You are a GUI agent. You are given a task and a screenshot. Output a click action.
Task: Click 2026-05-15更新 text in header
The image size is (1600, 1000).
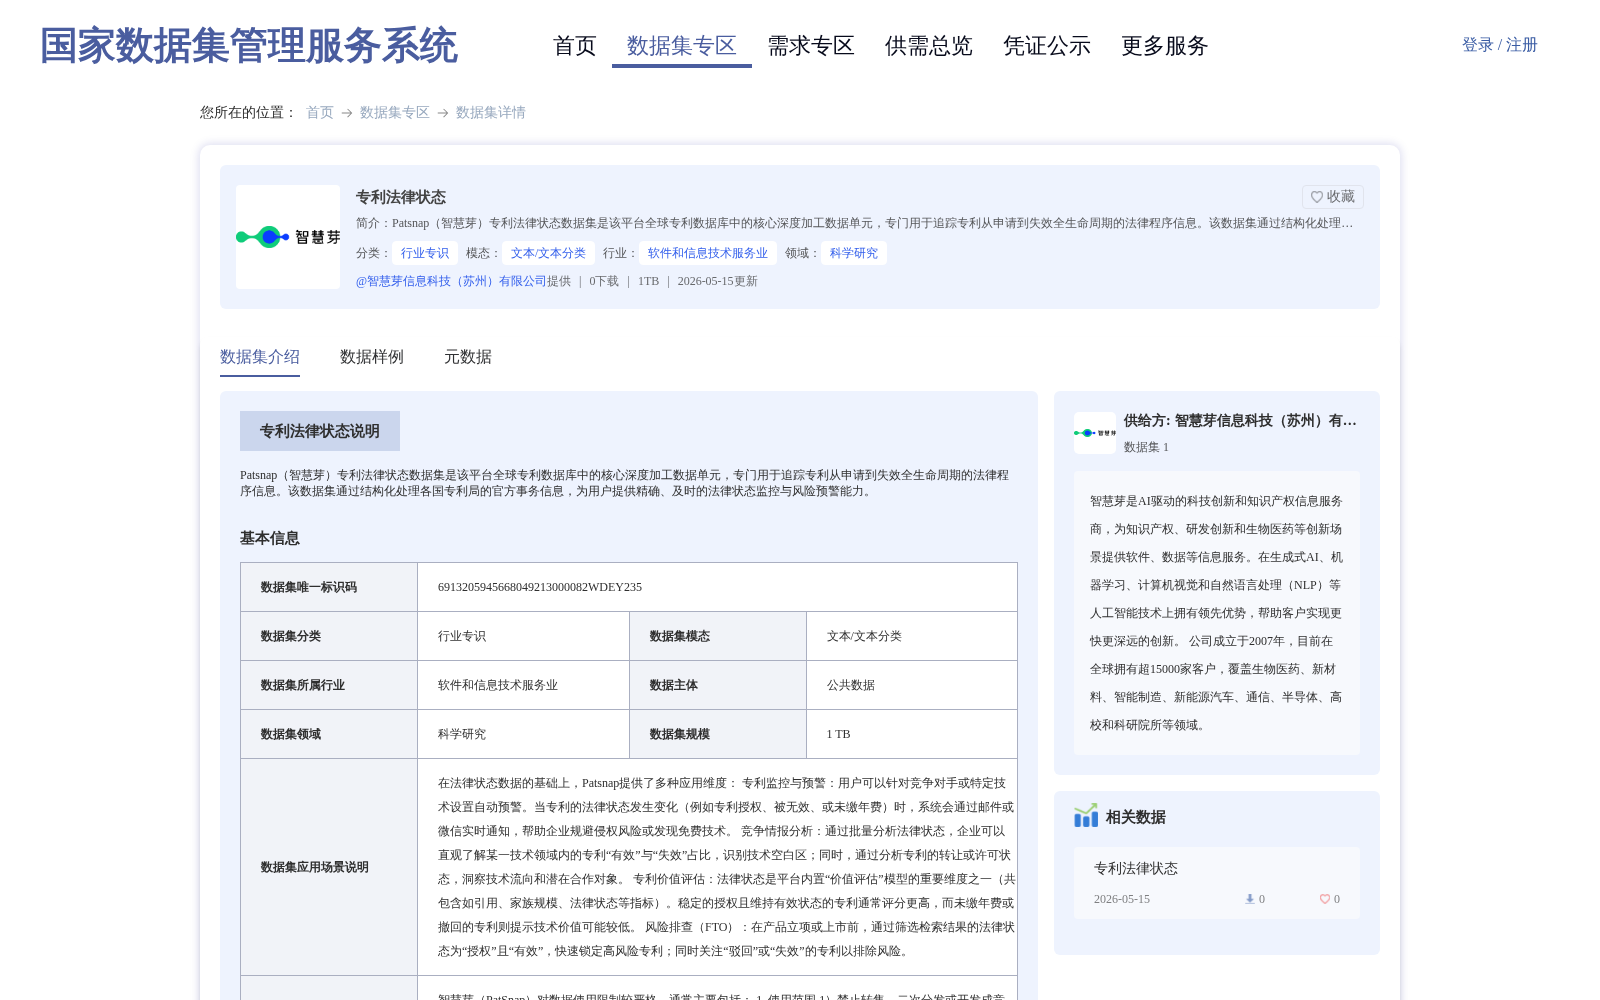click(718, 281)
